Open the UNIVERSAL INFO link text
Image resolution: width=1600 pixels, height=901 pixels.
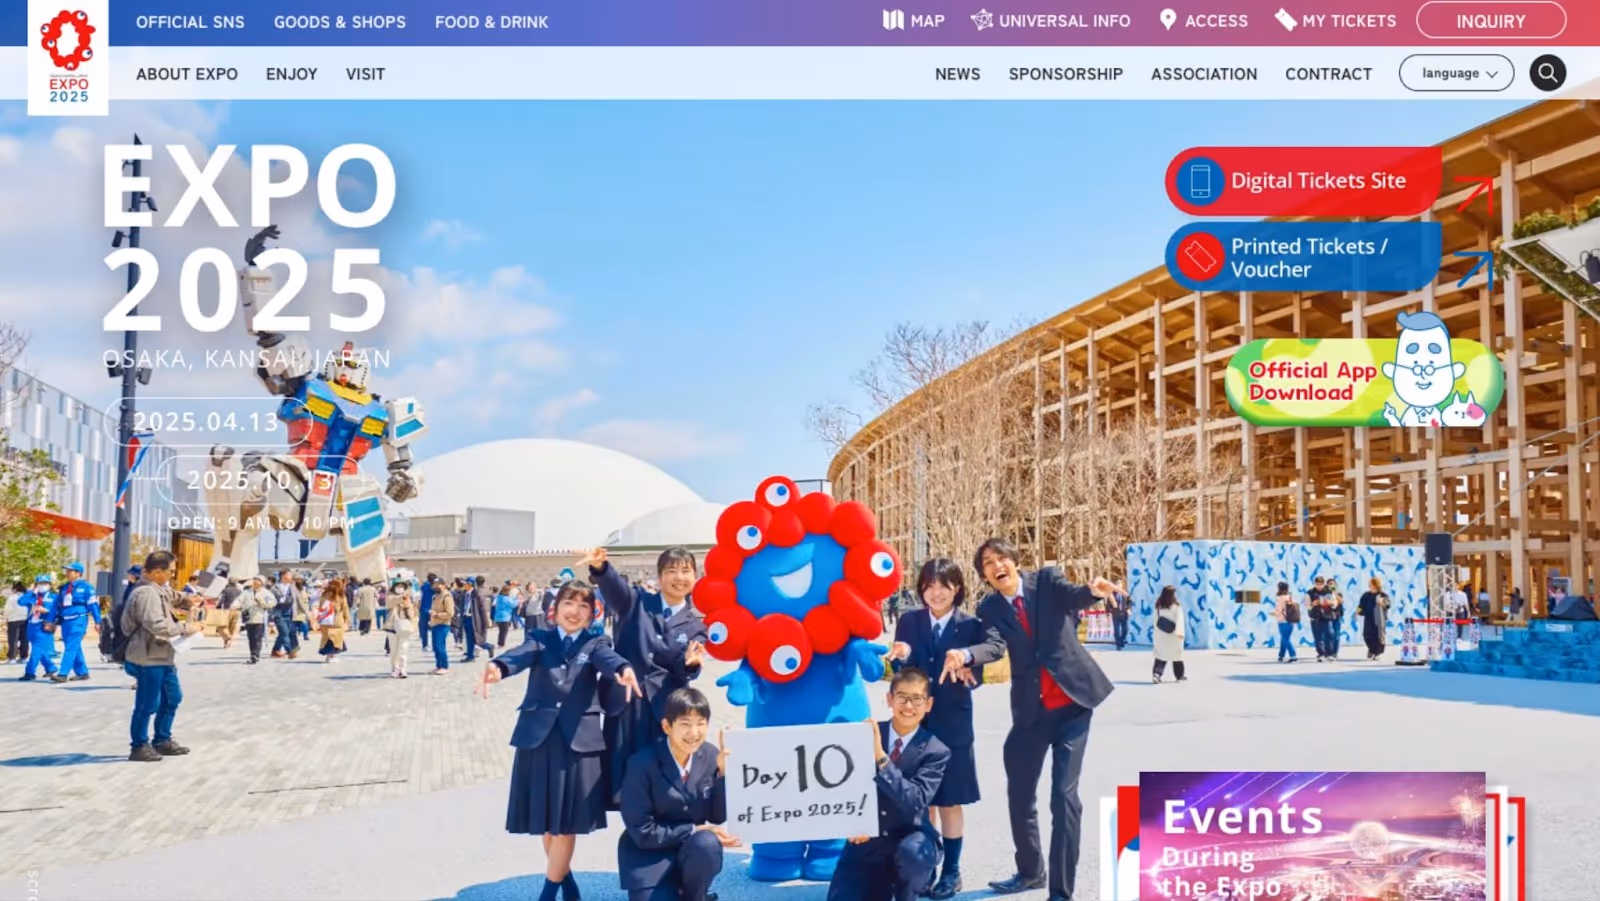point(1064,21)
